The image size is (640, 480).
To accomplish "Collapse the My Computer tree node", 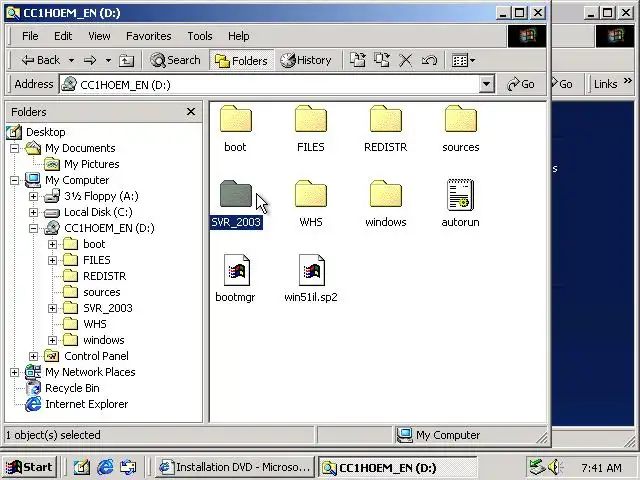I will pos(15,180).
